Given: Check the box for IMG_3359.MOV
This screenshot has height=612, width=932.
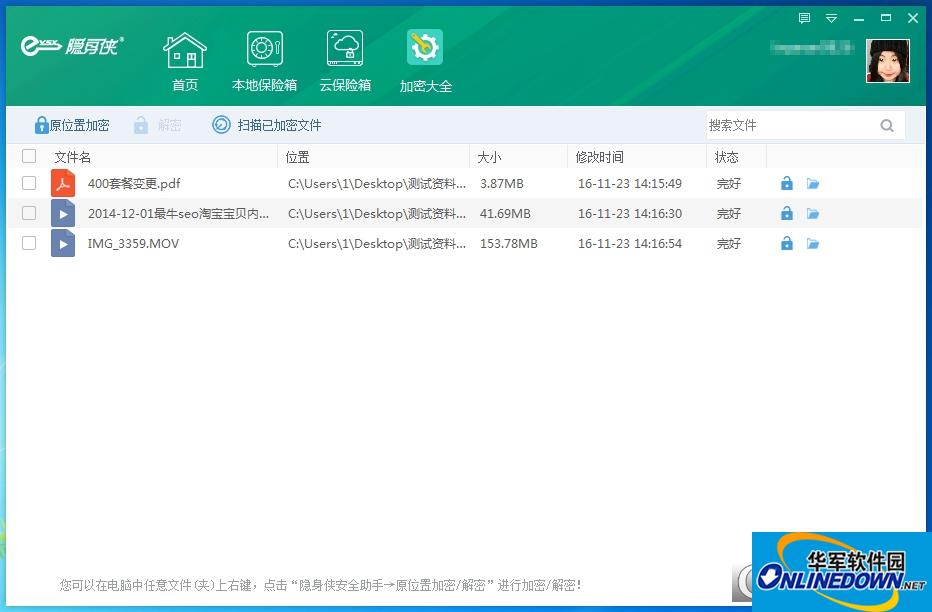Looking at the screenshot, I should tap(29, 243).
